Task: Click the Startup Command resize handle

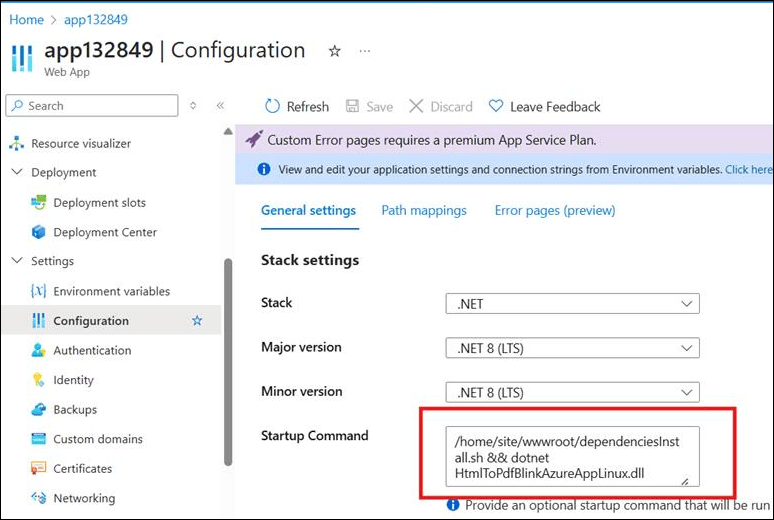Action: click(x=685, y=481)
